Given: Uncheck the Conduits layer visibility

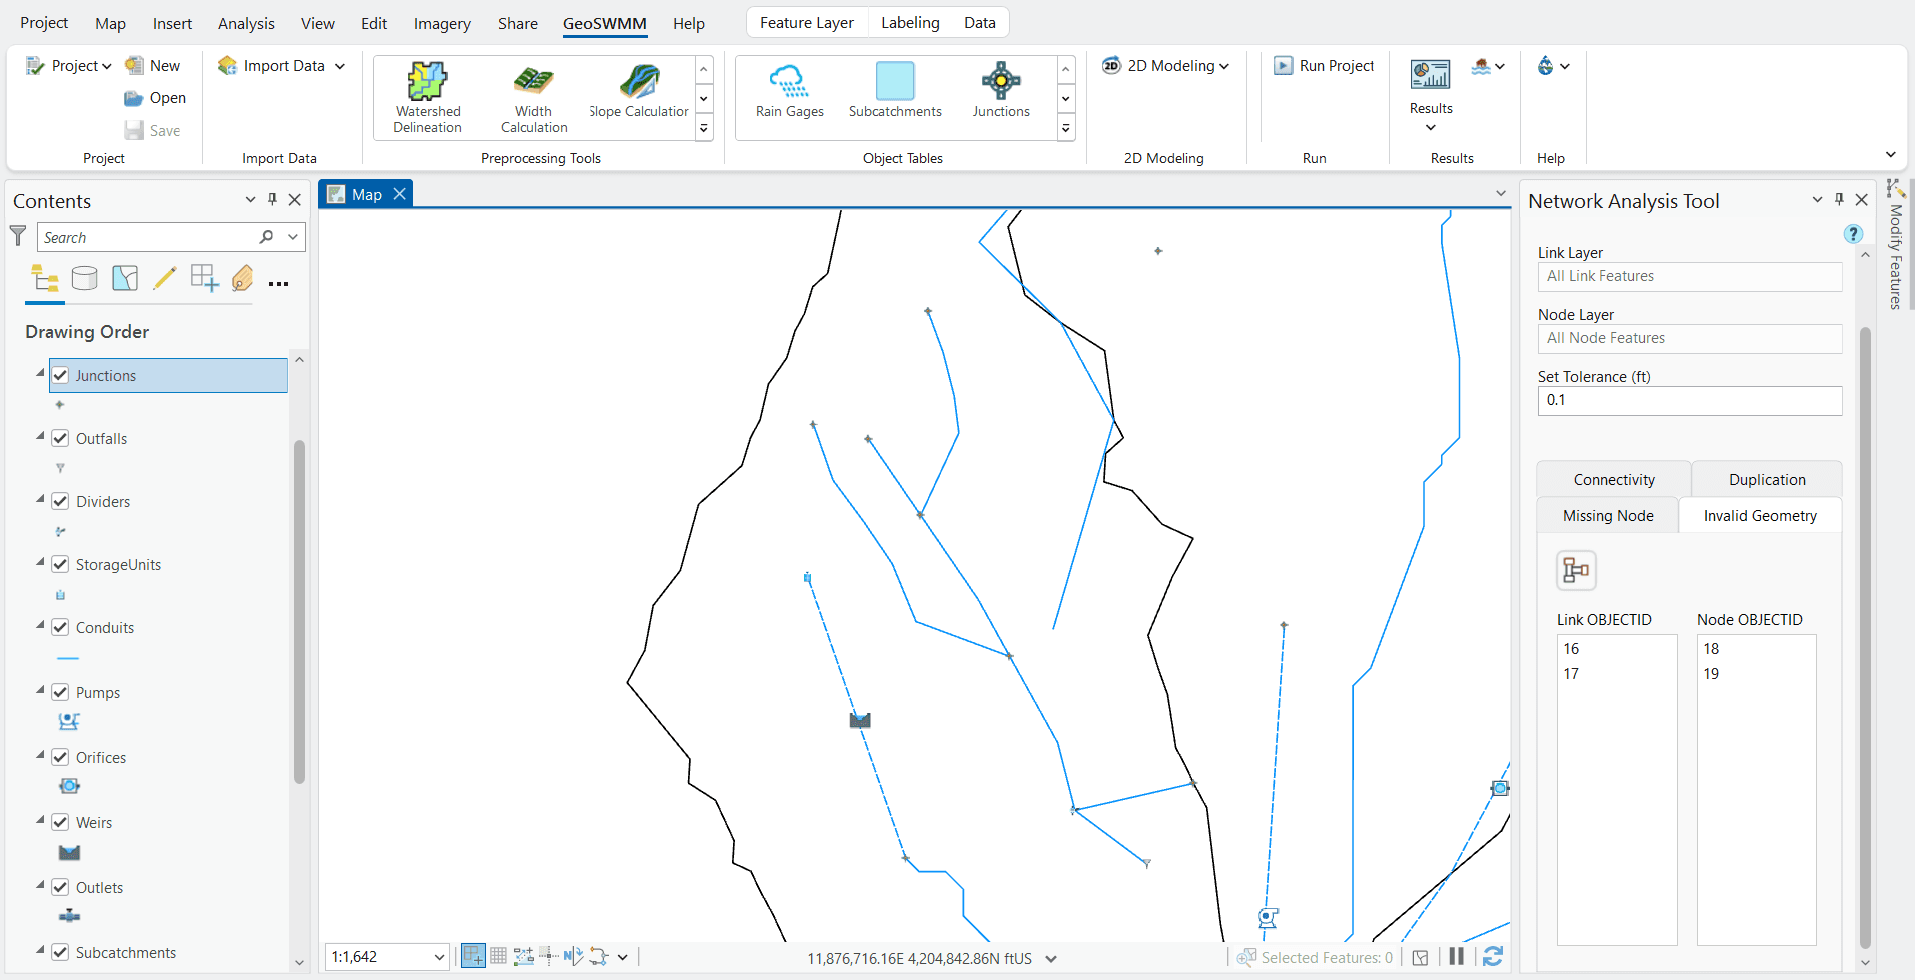Looking at the screenshot, I should pyautogui.click(x=61, y=627).
